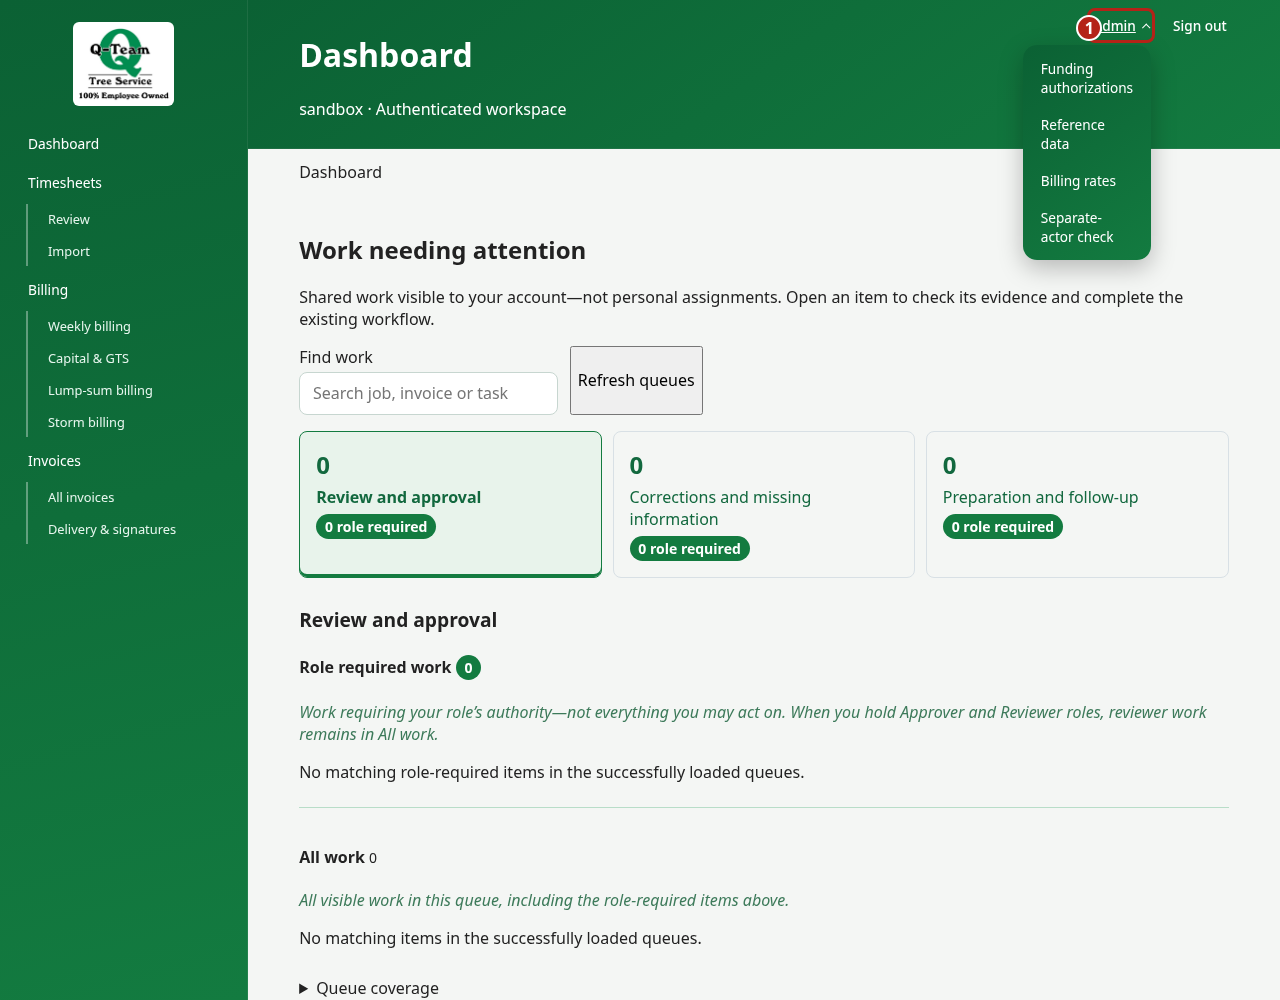Open Timesheets section in sidebar

pos(65,183)
